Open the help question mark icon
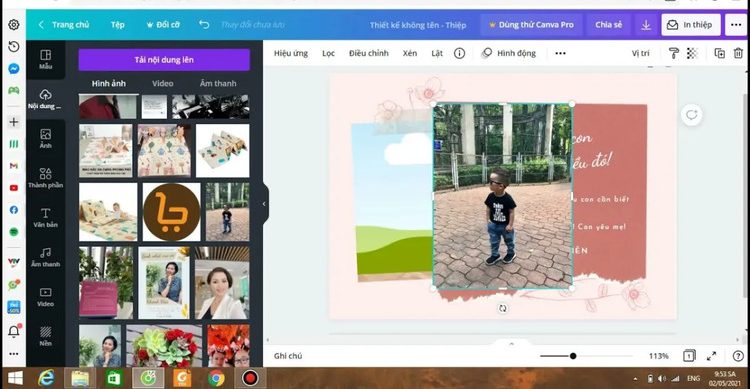The height and width of the screenshot is (389, 750). click(x=738, y=356)
